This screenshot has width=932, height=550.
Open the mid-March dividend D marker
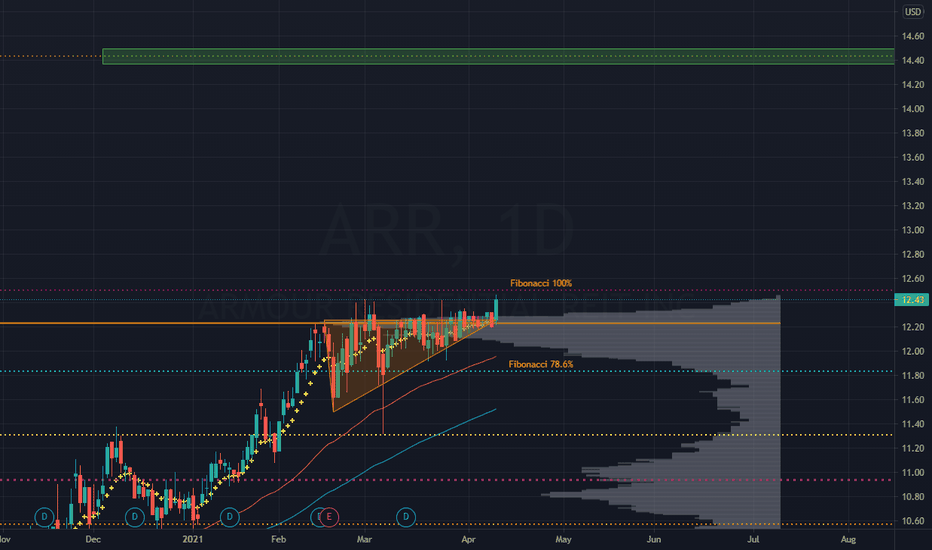pos(406,517)
